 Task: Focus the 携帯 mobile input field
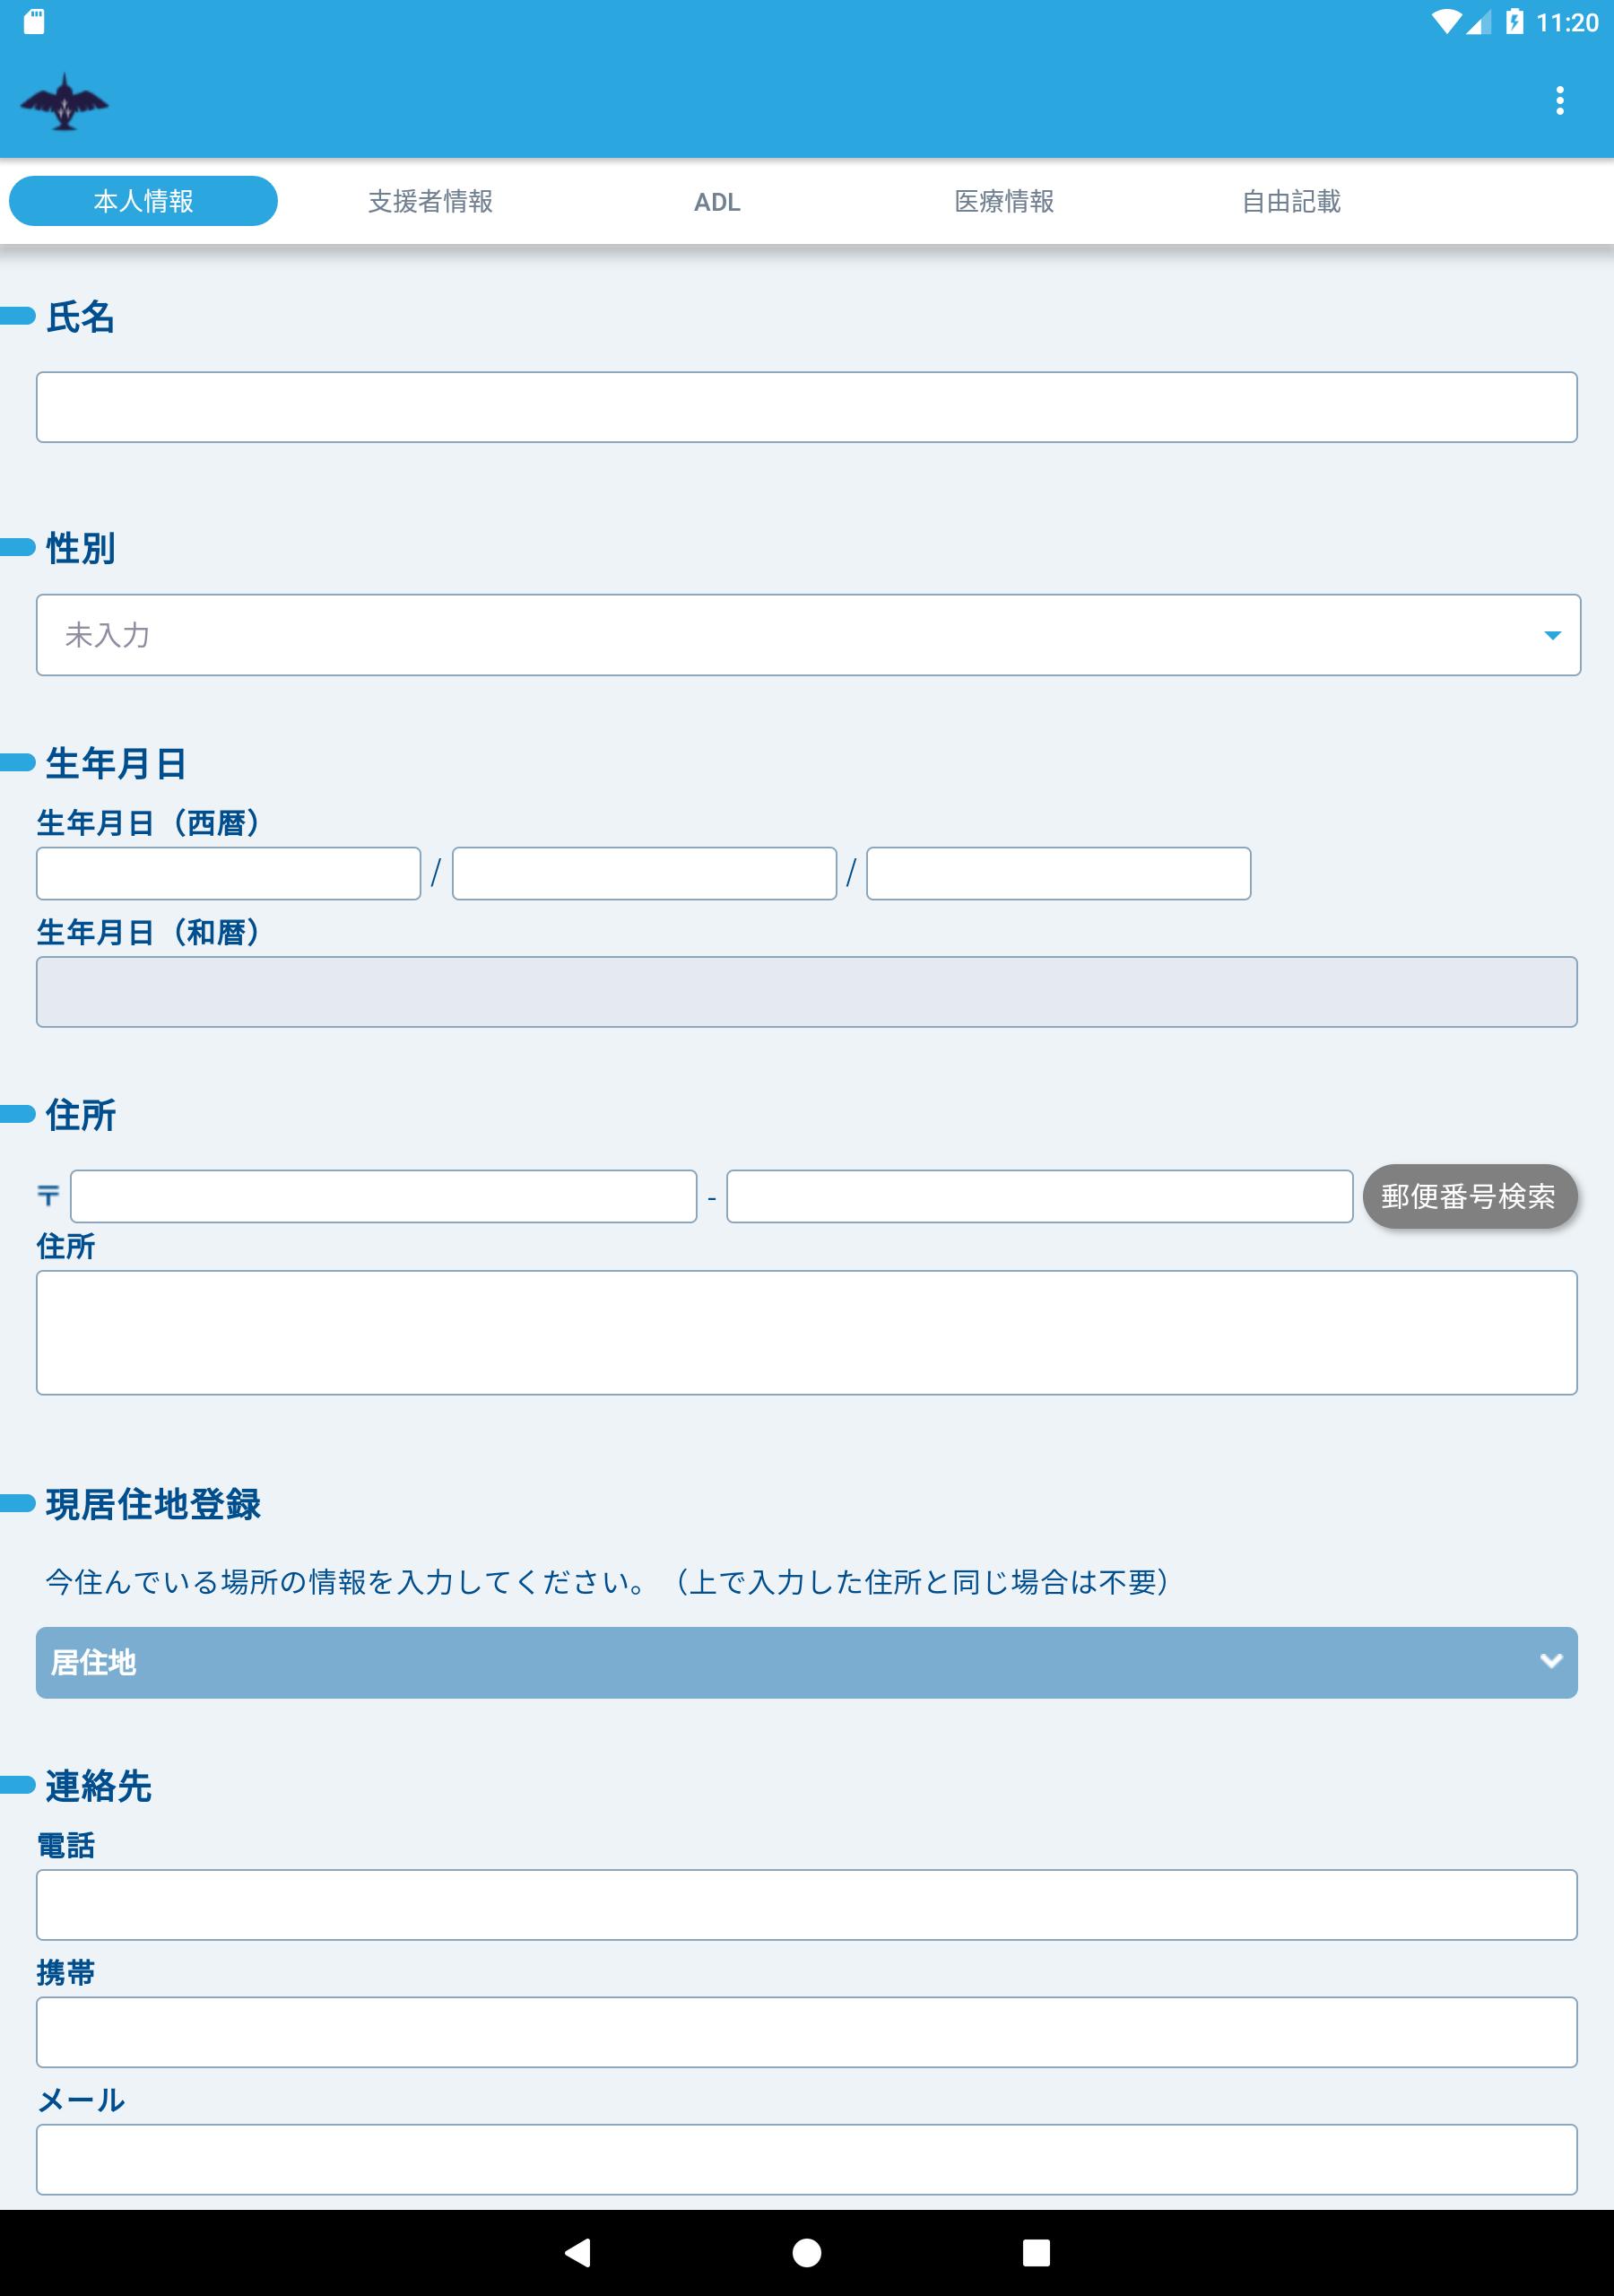tap(807, 2032)
